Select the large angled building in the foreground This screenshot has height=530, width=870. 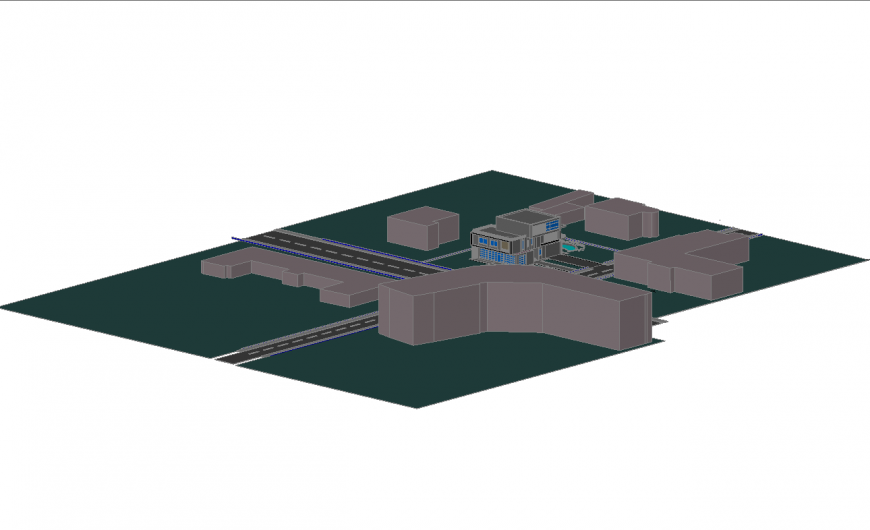516,306
